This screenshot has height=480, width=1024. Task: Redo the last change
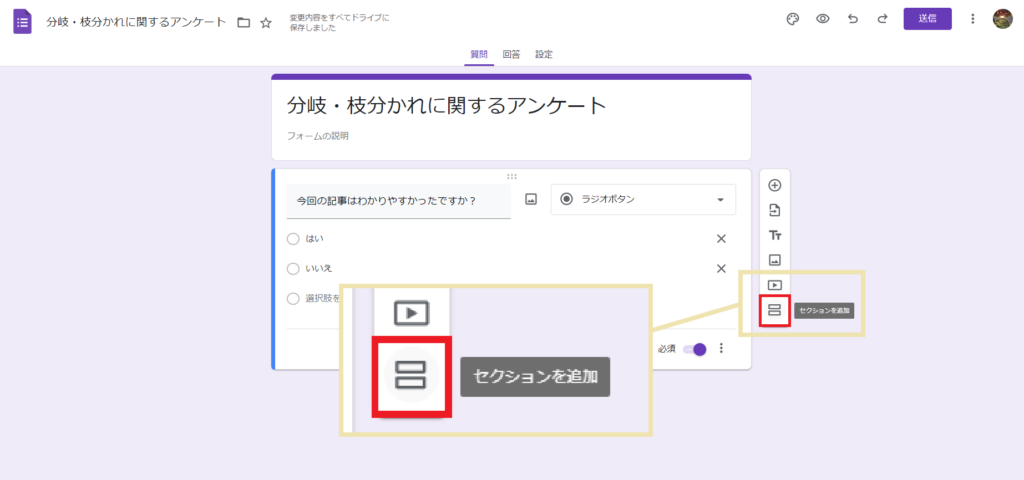tap(882, 19)
